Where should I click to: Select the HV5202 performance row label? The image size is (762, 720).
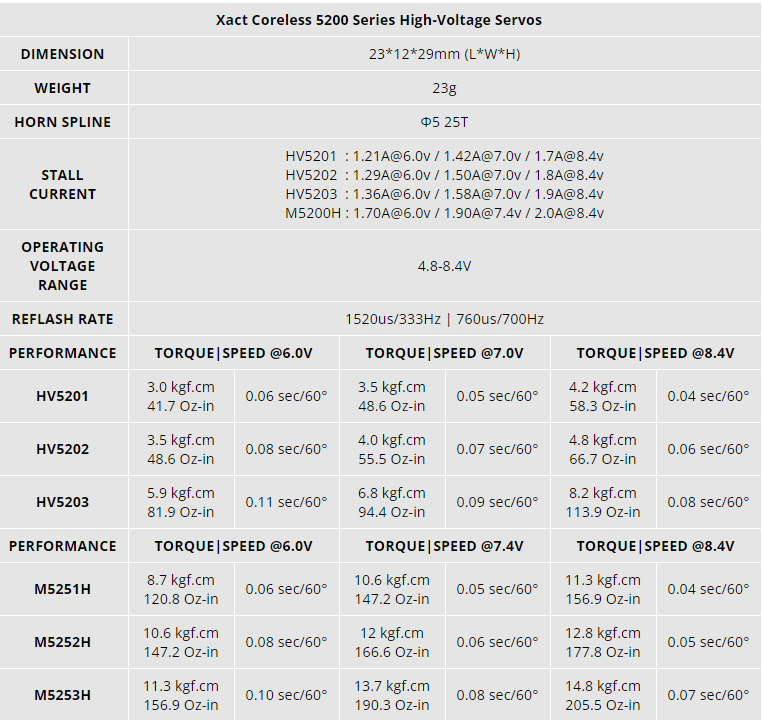click(x=63, y=449)
